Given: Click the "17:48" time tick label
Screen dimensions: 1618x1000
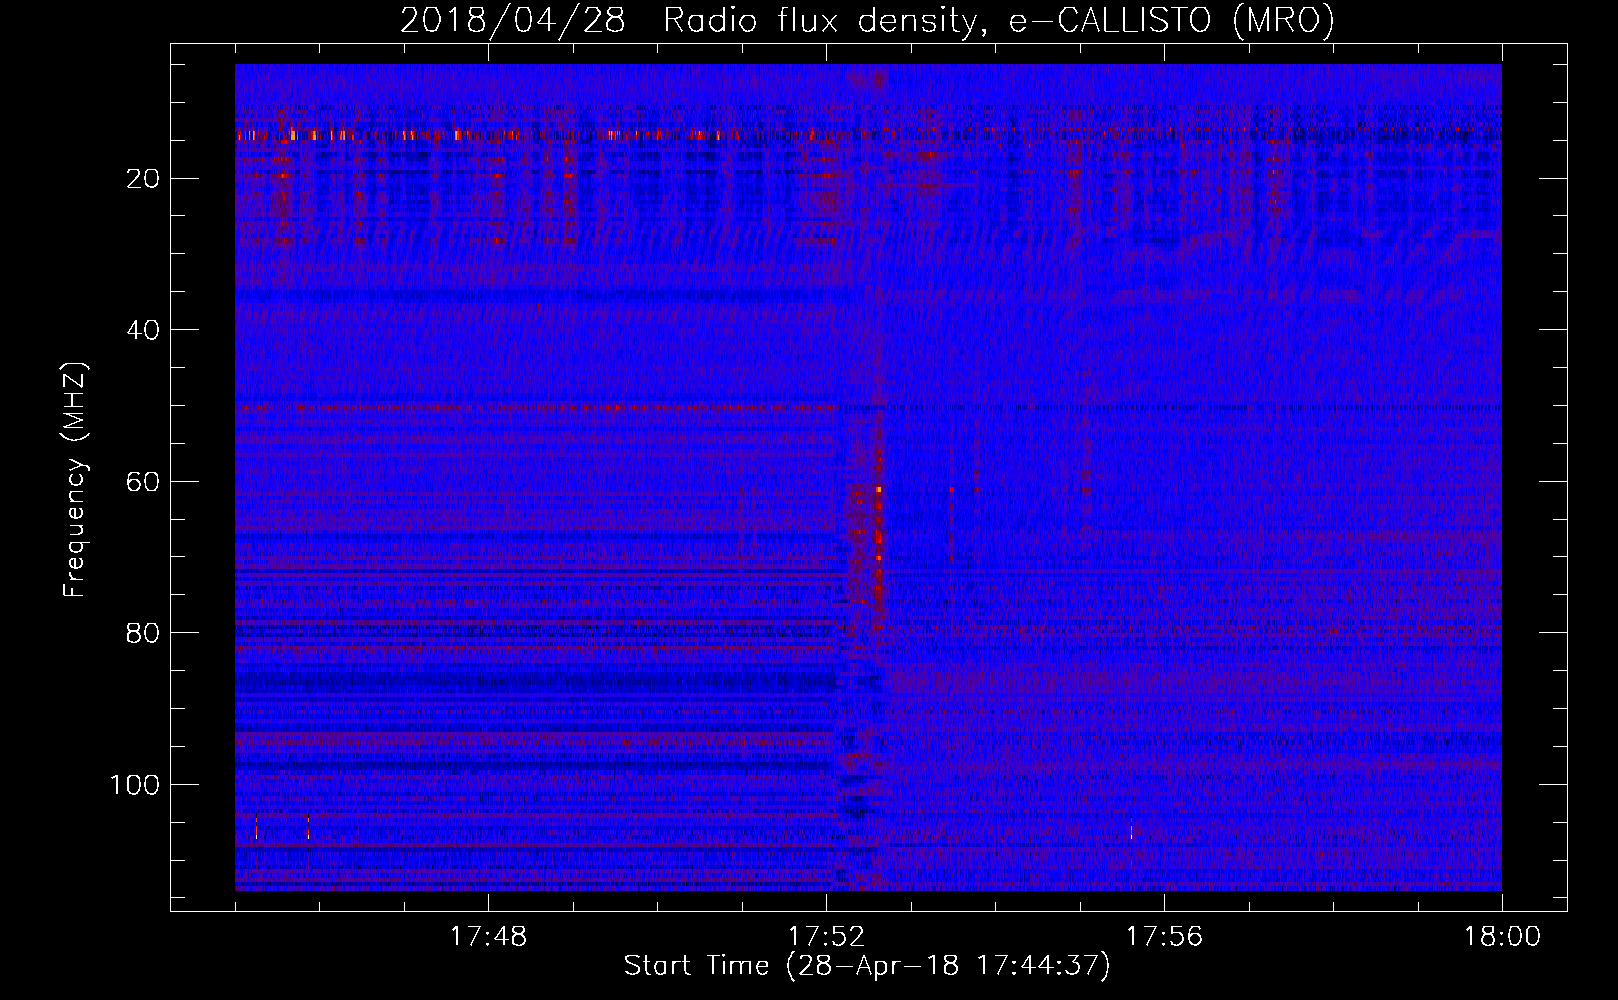Looking at the screenshot, I should (x=488, y=937).
